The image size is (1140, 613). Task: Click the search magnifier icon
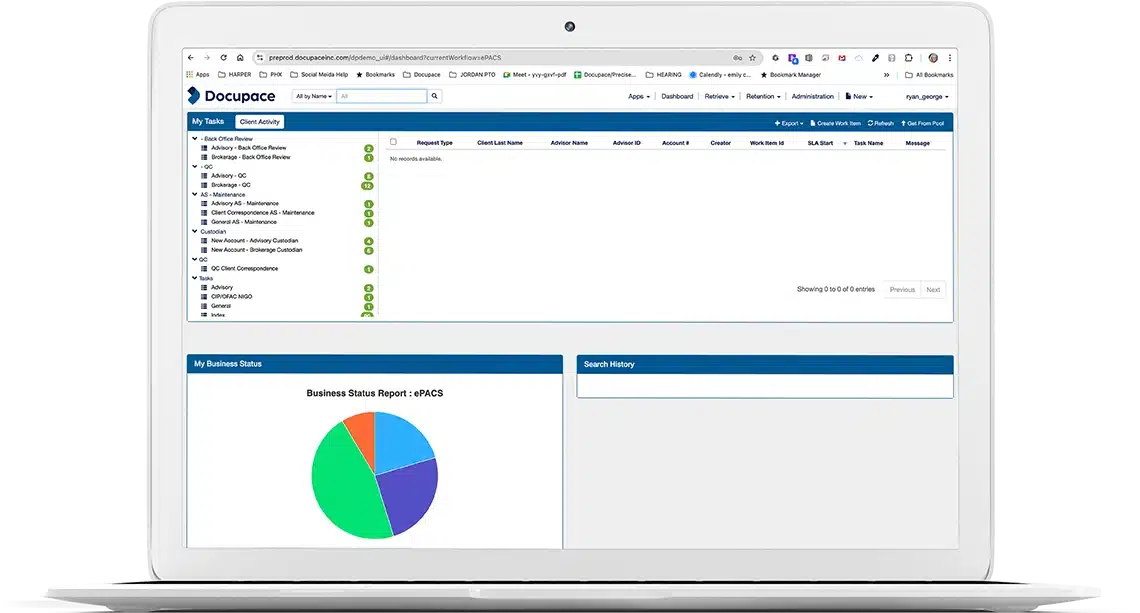point(436,95)
